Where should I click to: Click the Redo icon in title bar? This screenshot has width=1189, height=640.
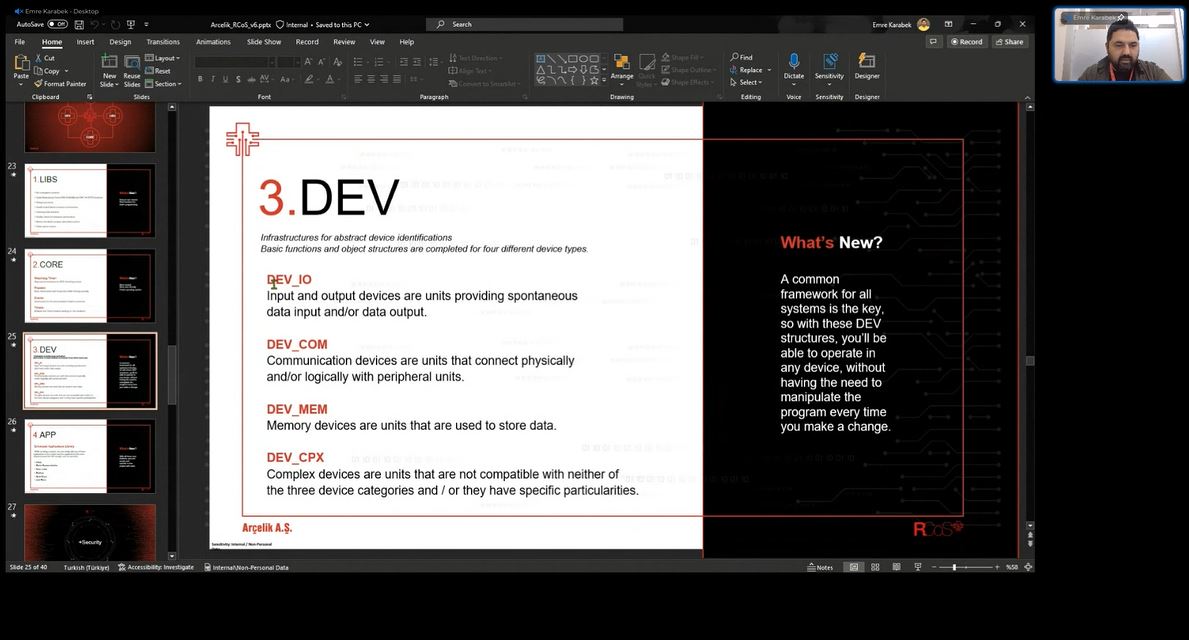click(x=115, y=24)
